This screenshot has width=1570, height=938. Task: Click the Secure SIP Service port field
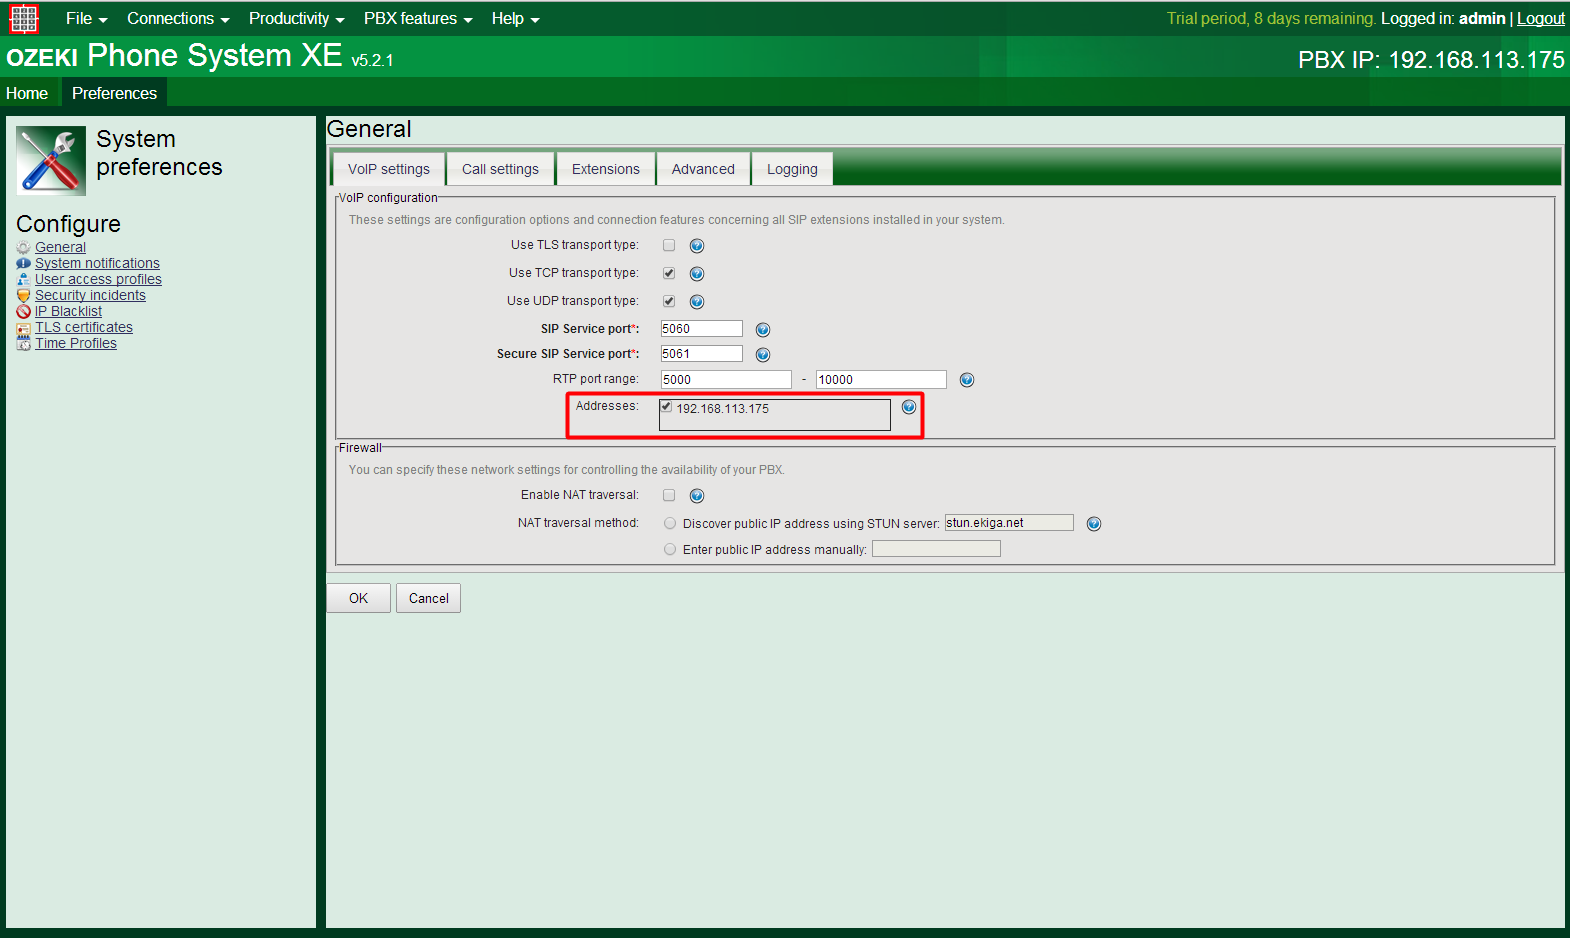click(701, 354)
